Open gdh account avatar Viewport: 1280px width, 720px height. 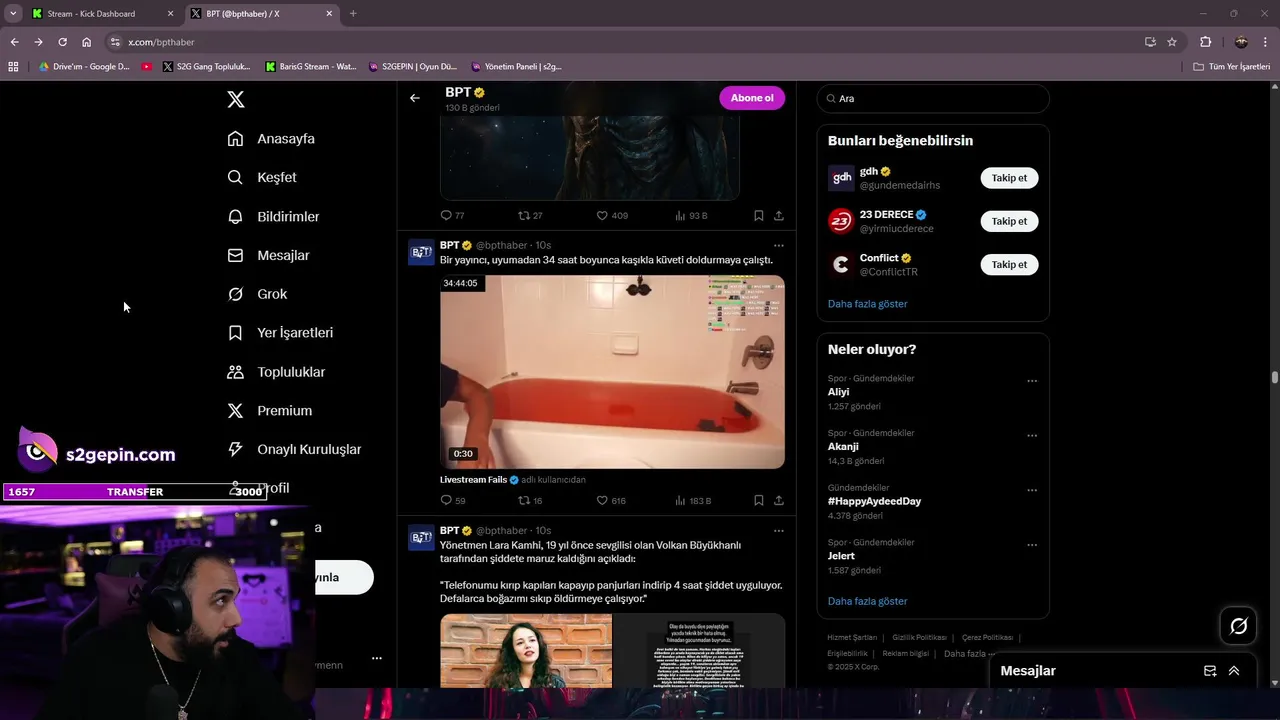841,178
